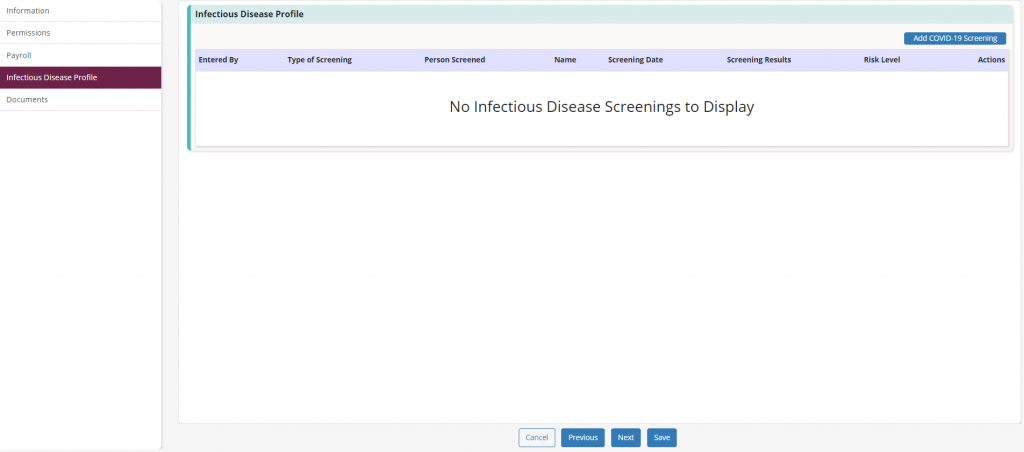Click the Screening Results column header
Viewport: 1024px width, 452px height.
(x=759, y=60)
